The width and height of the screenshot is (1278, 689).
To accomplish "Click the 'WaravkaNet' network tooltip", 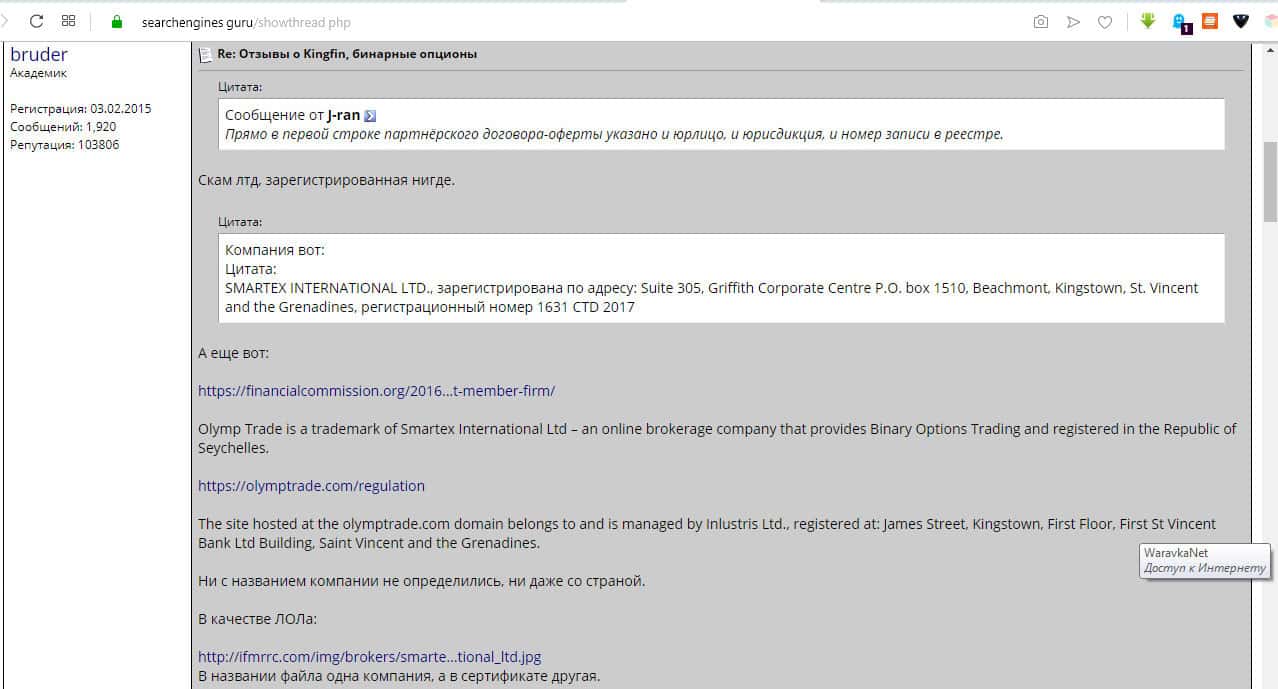I will [1205, 560].
